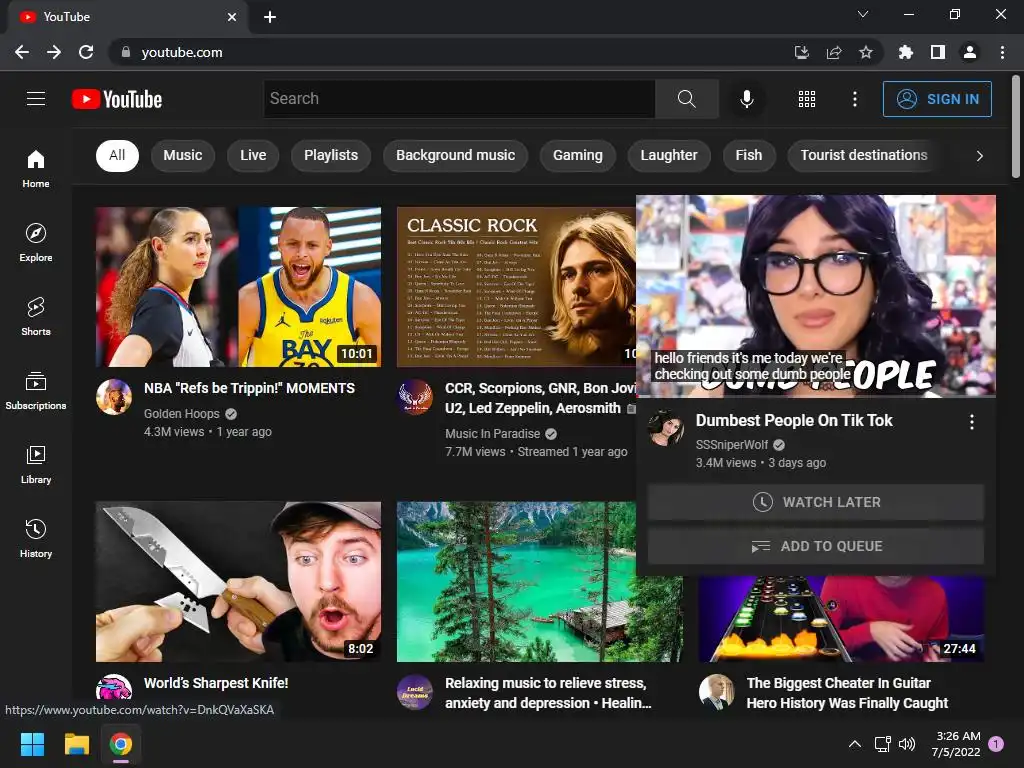Go to Home in sidebar

pyautogui.click(x=36, y=168)
